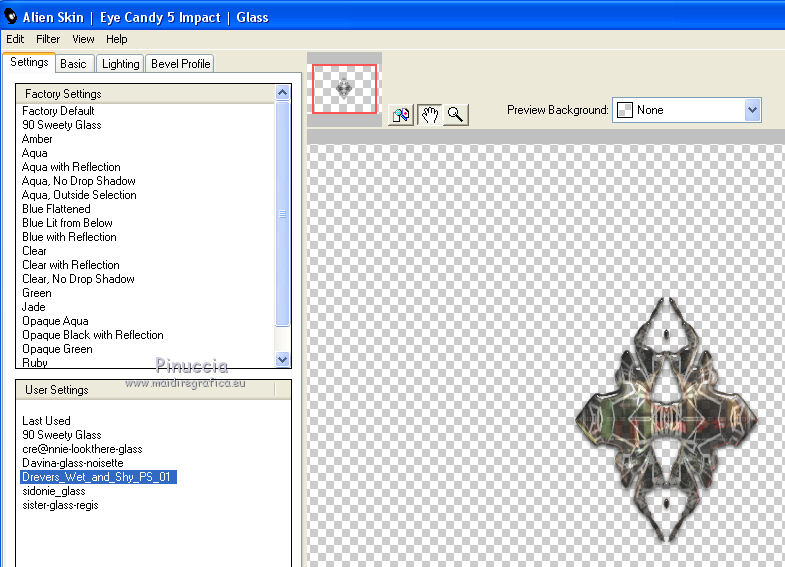The width and height of the screenshot is (785, 567).
Task: Select Davina-glass-noisette user preset
Action: pyautogui.click(x=73, y=463)
